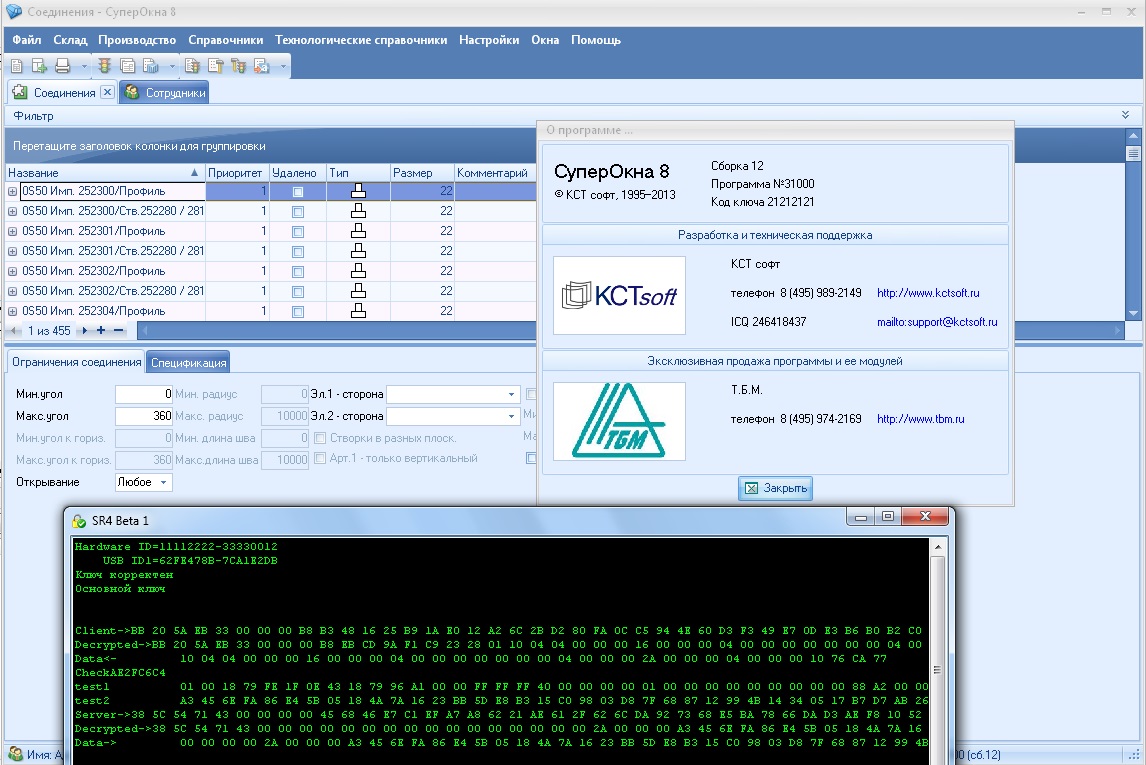1146x765 pixels.
Task: Click the stacked copy documents toolbar icon
Action: [128, 66]
